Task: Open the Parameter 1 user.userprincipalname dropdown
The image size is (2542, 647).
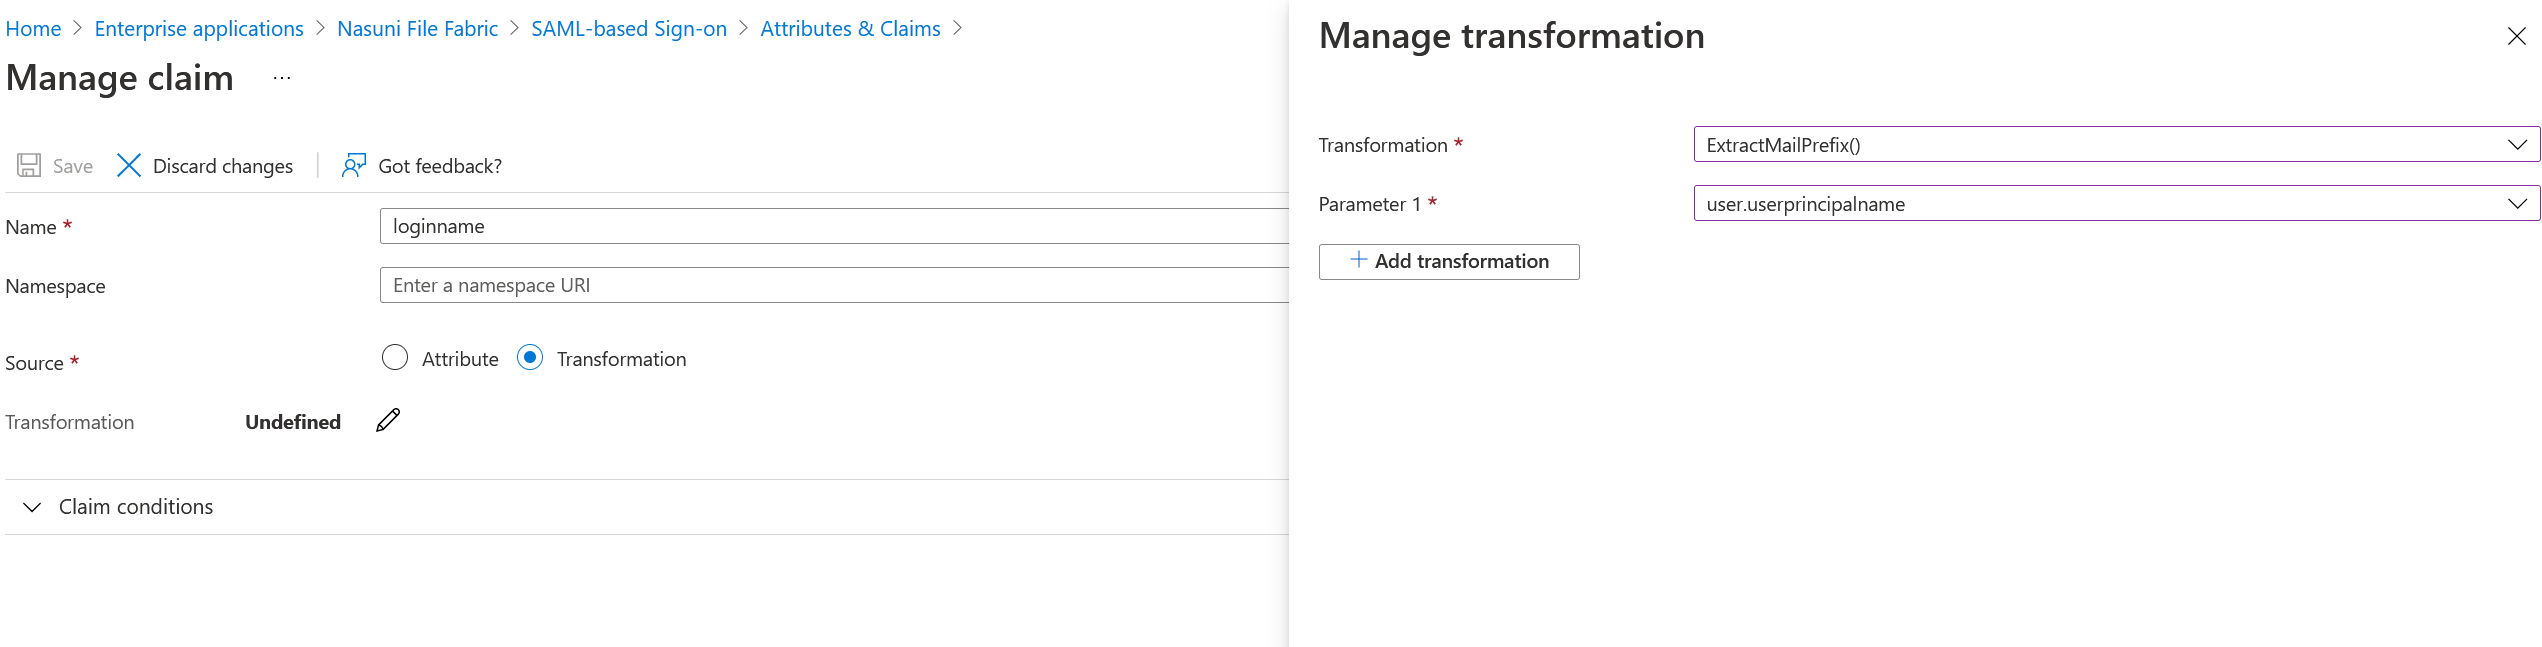Action: (x=2116, y=204)
